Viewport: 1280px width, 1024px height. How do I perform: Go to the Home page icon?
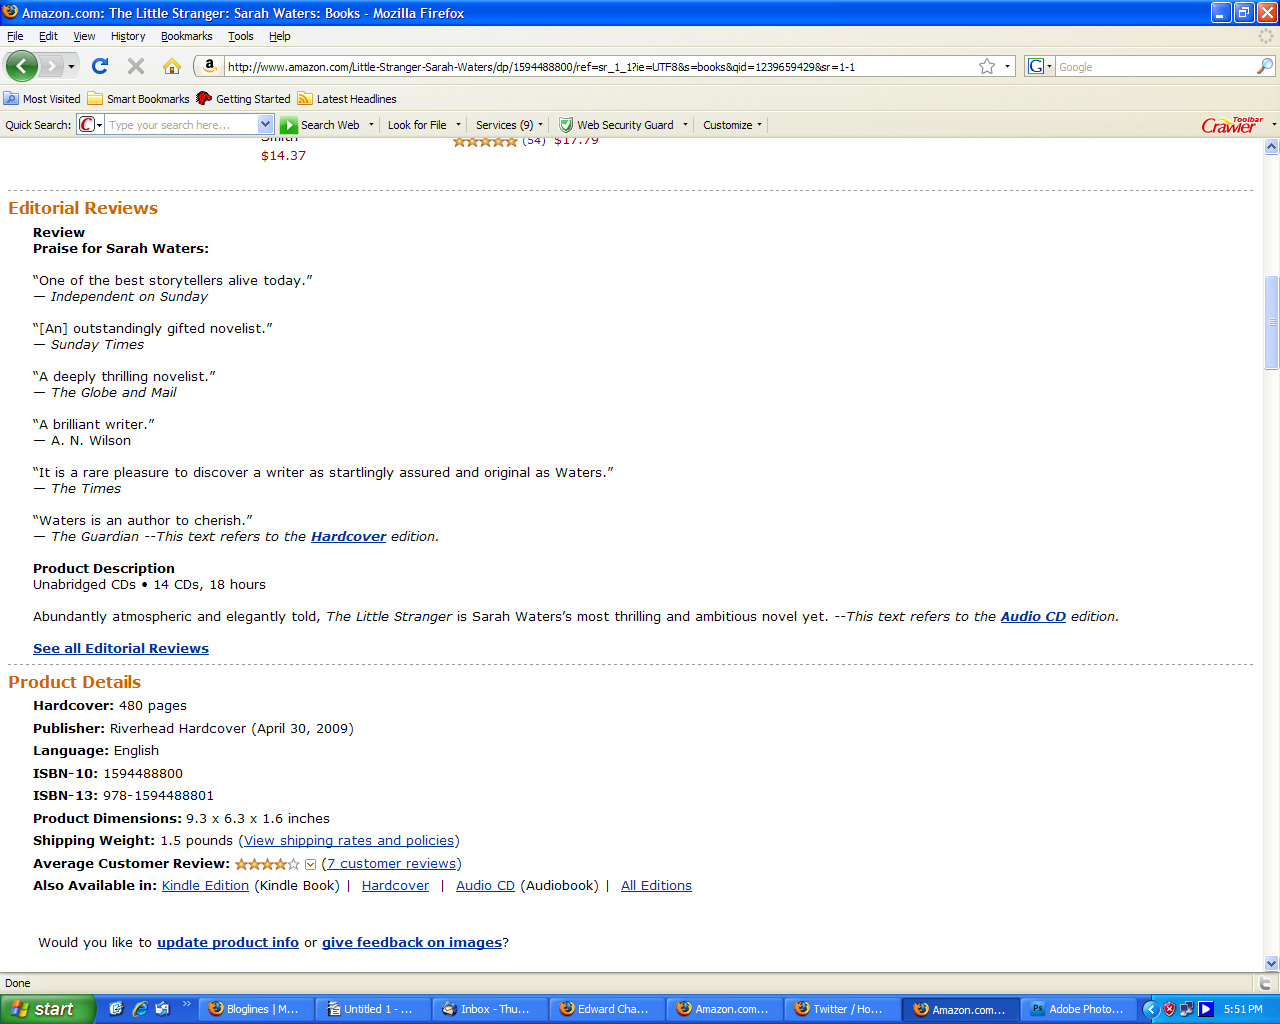(x=172, y=66)
